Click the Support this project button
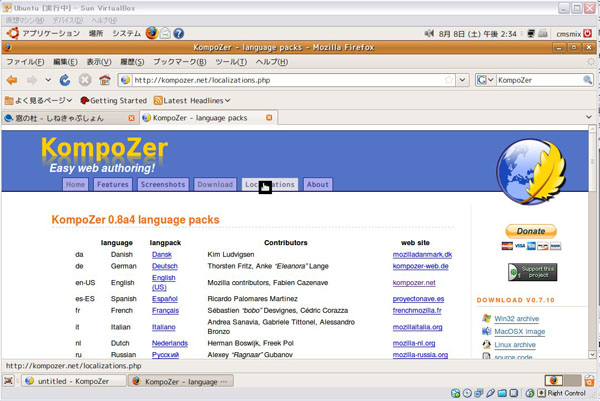 click(532, 272)
